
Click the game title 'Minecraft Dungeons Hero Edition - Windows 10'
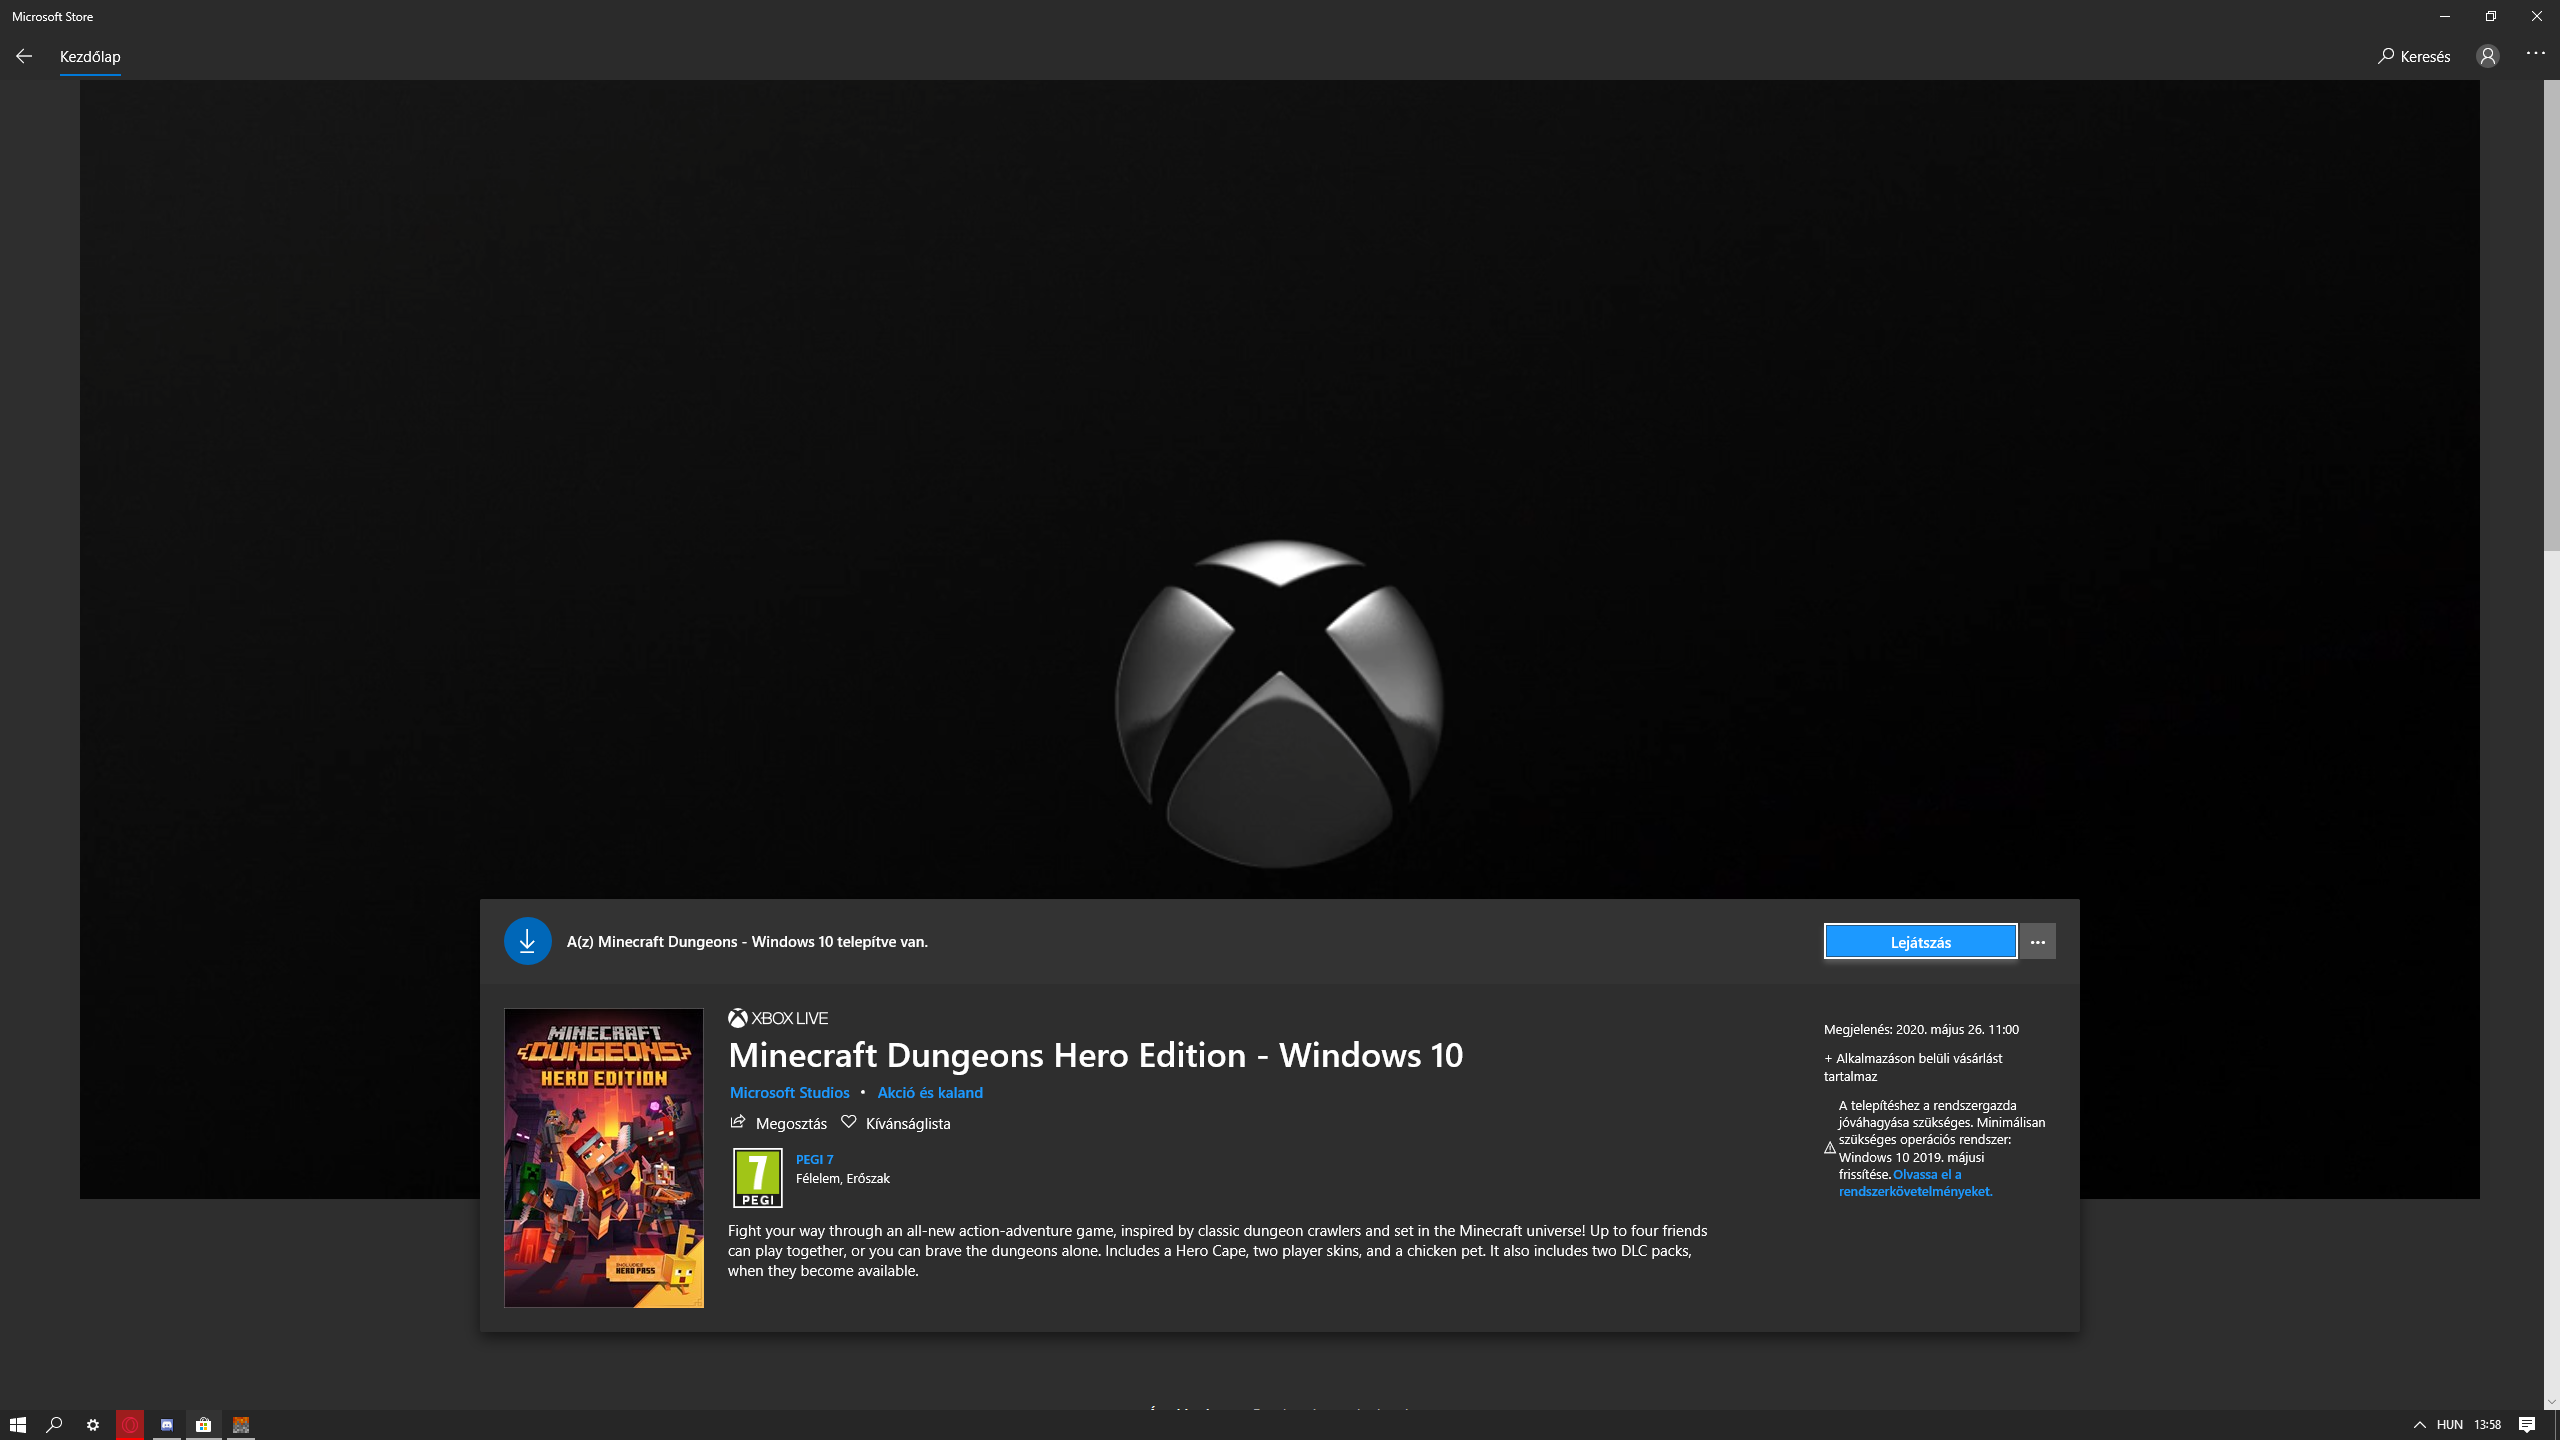(1095, 1055)
